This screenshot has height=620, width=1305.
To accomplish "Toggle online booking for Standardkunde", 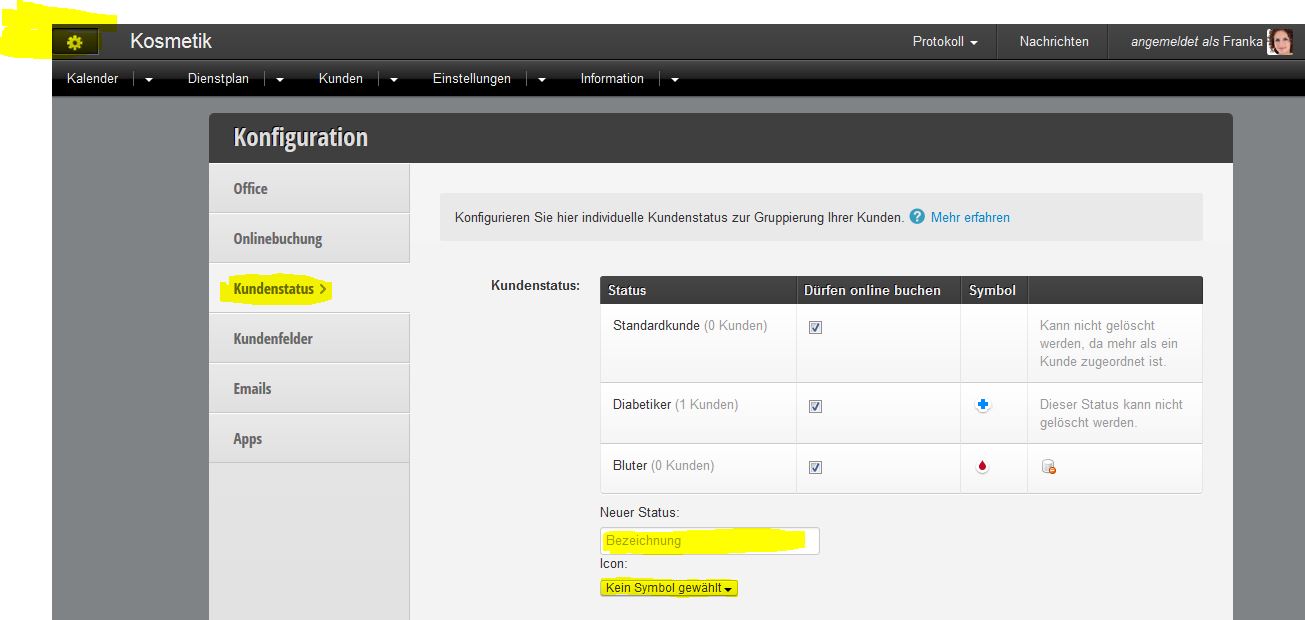I will click(815, 327).
